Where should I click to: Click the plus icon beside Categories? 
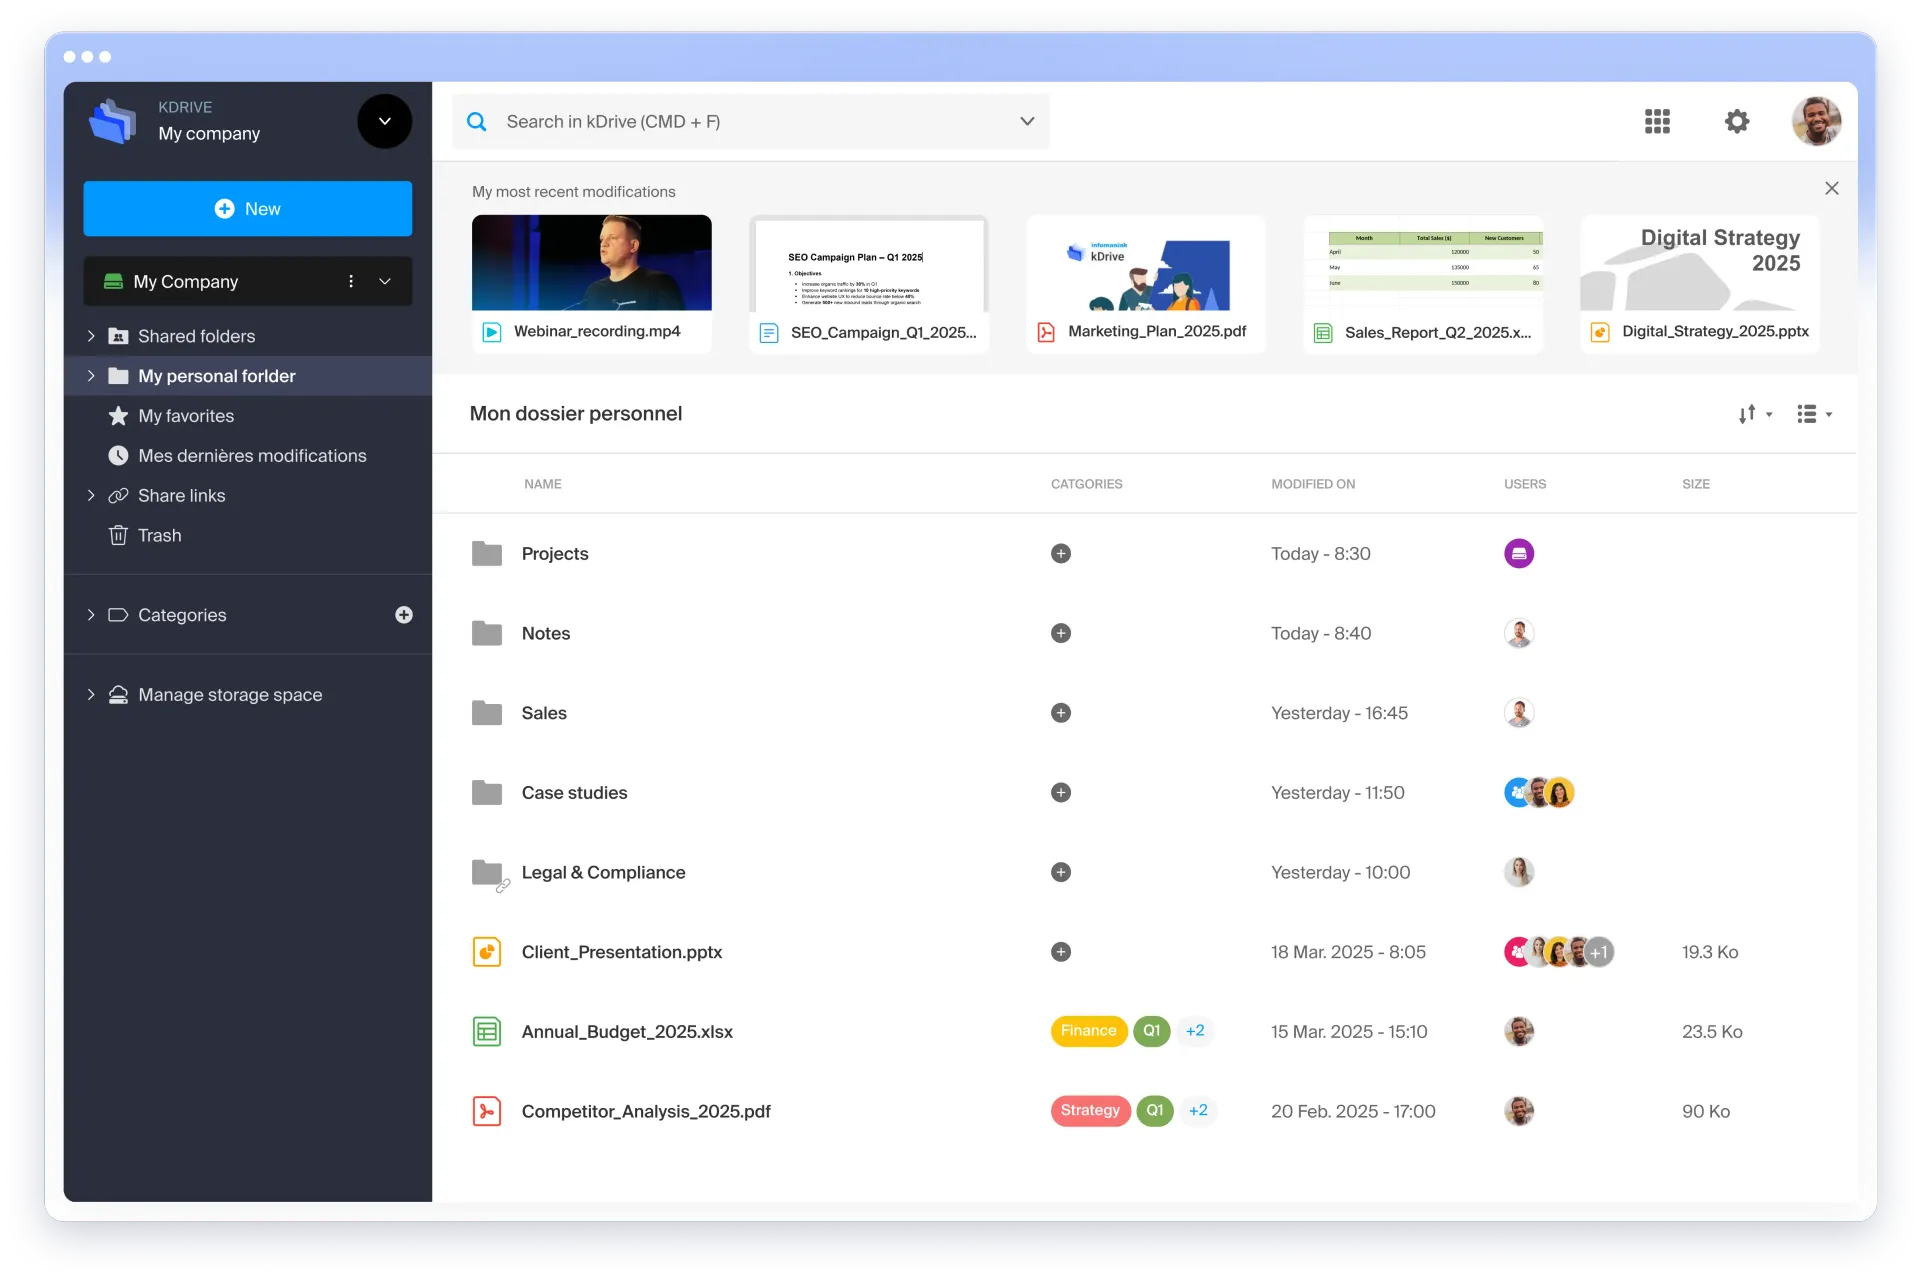404,615
